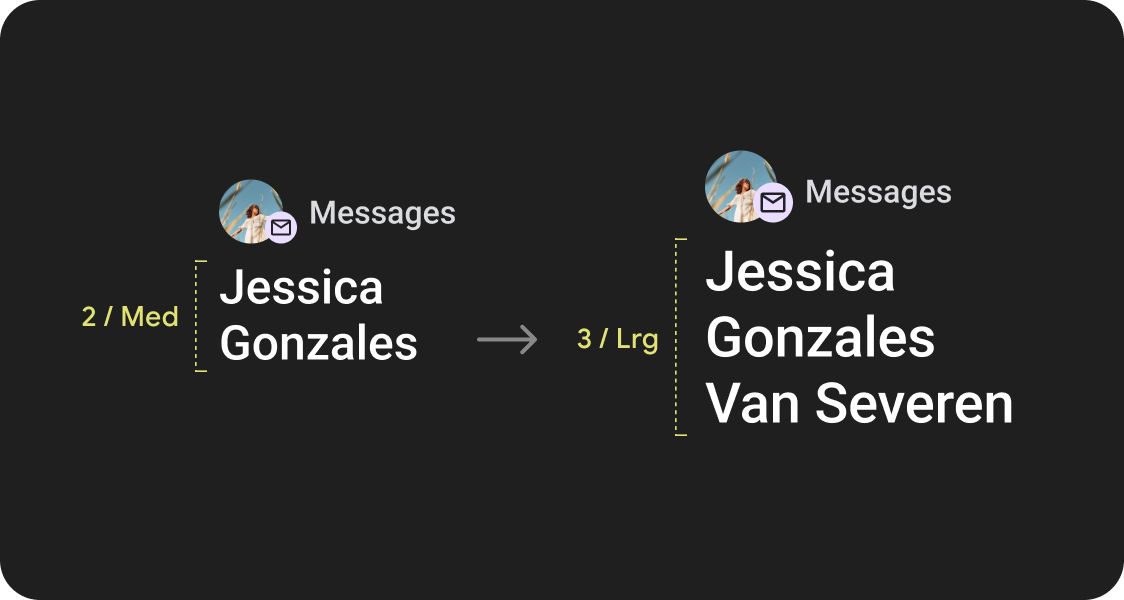The height and width of the screenshot is (600, 1124).
Task: Select "Jessica" in the two-line name
Action: (301, 288)
